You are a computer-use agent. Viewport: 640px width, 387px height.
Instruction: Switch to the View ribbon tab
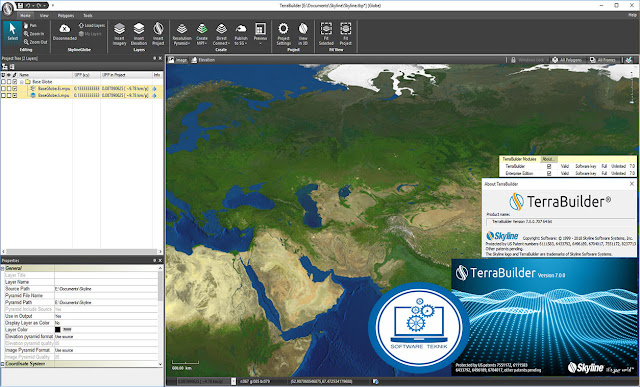pos(44,16)
